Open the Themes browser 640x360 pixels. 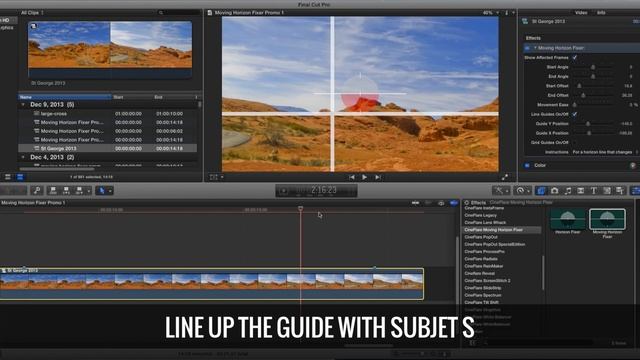click(x=620, y=191)
